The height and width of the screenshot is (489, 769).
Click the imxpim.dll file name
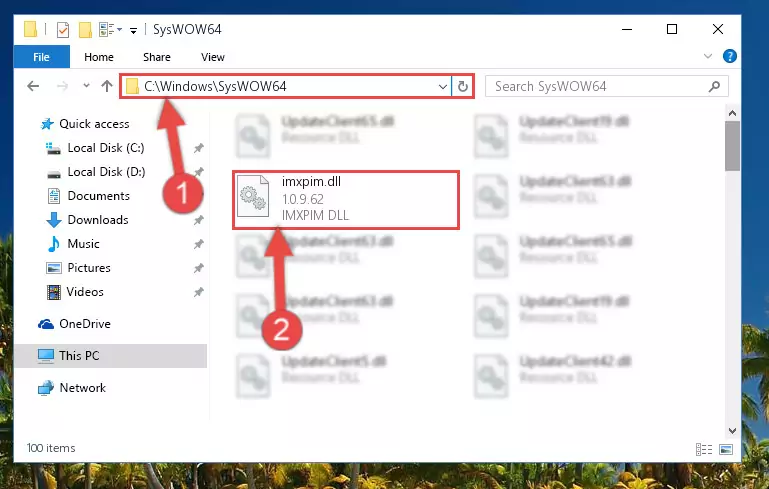click(x=311, y=181)
